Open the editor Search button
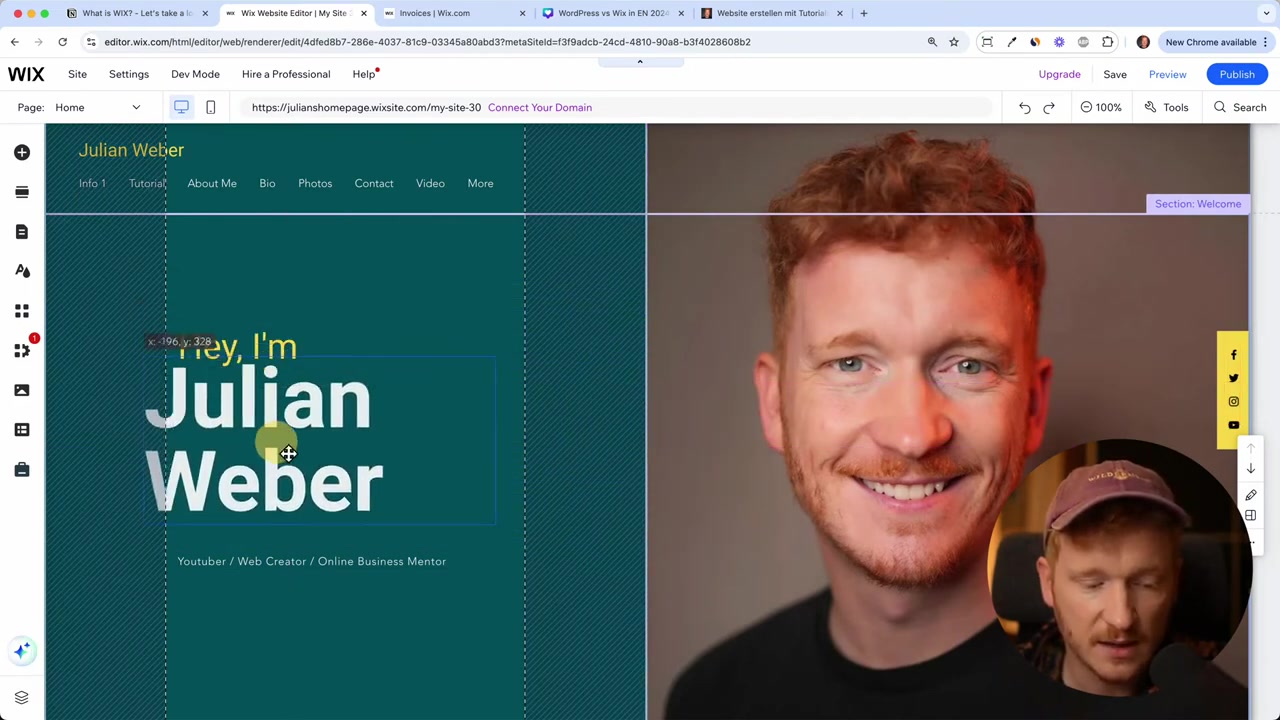This screenshot has width=1280, height=720. [1240, 107]
